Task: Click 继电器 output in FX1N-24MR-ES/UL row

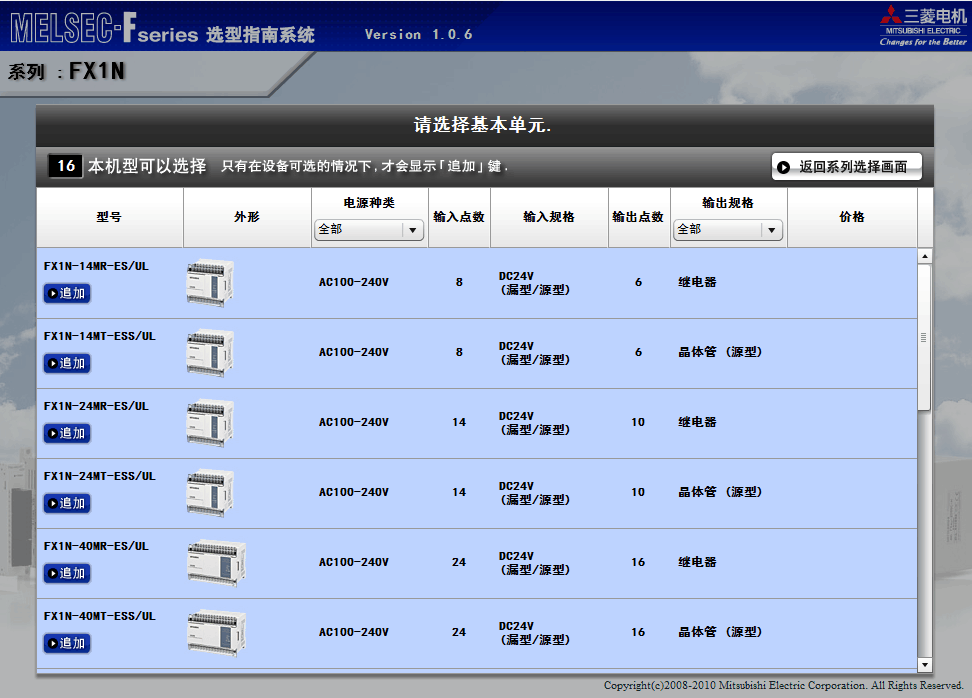Action: (x=697, y=423)
